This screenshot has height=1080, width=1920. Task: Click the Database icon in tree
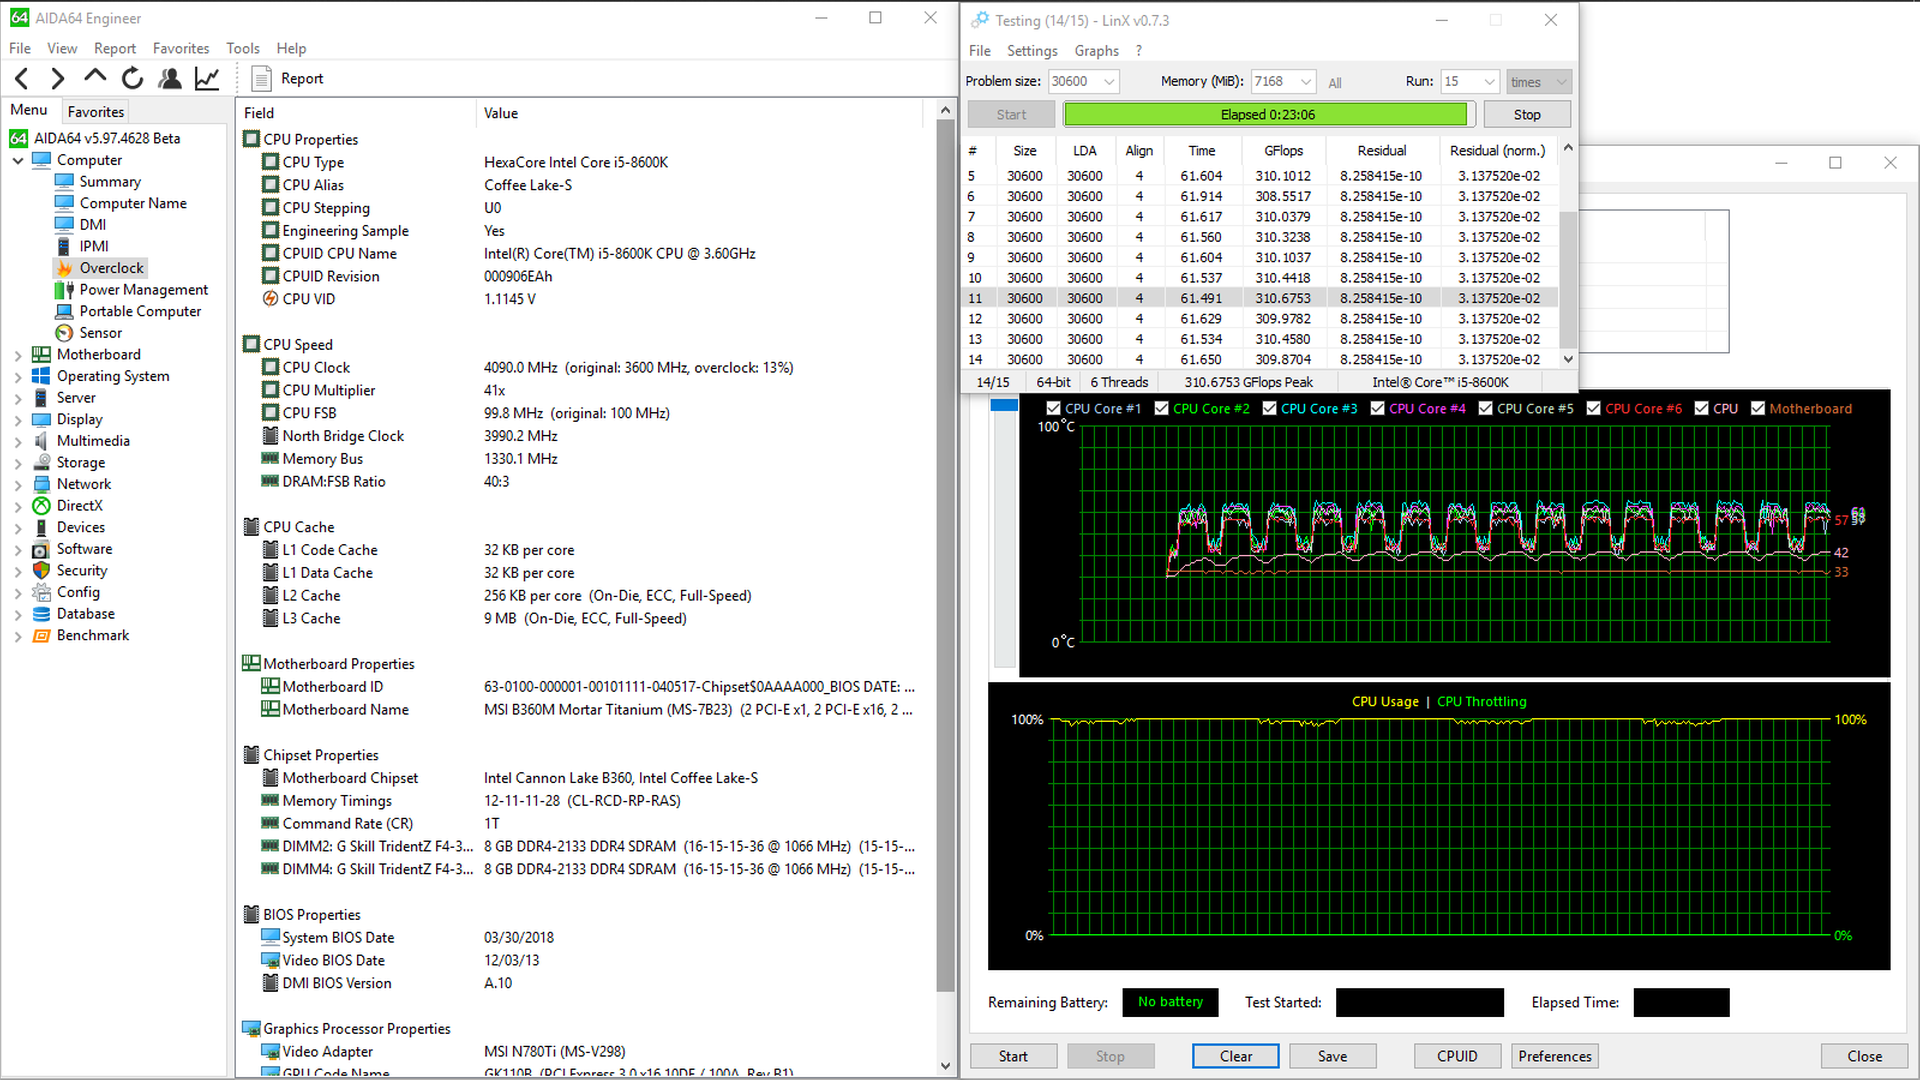[x=41, y=614]
